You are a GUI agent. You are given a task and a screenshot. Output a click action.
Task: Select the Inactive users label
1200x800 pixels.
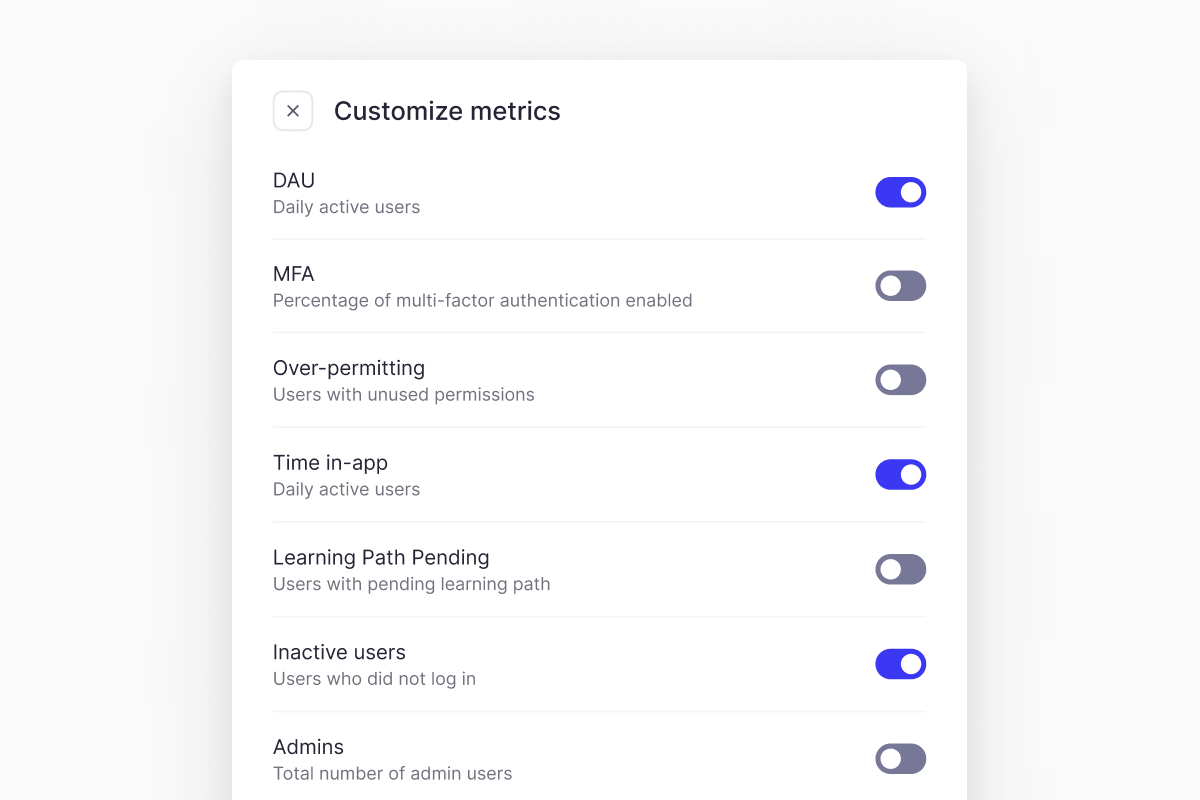click(x=339, y=653)
